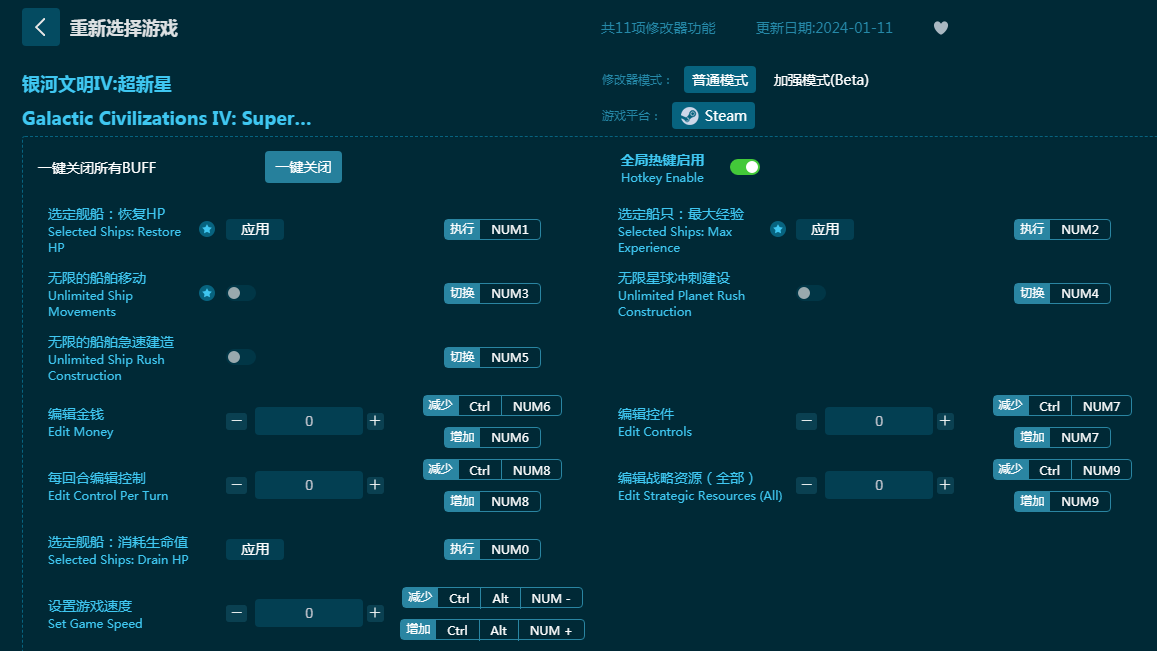Image resolution: width=1157 pixels, height=651 pixels.
Task: Click Edit Controls value field
Action: click(879, 421)
